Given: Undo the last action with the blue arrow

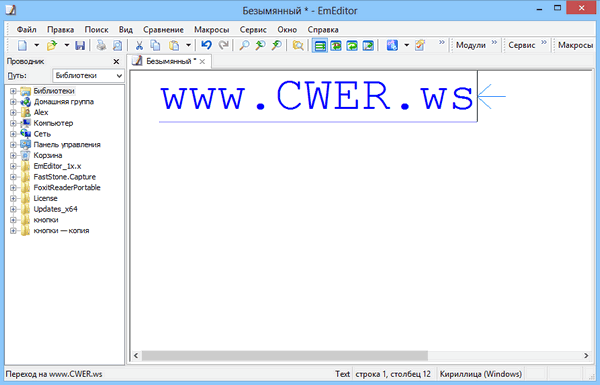Looking at the screenshot, I should 207,46.
